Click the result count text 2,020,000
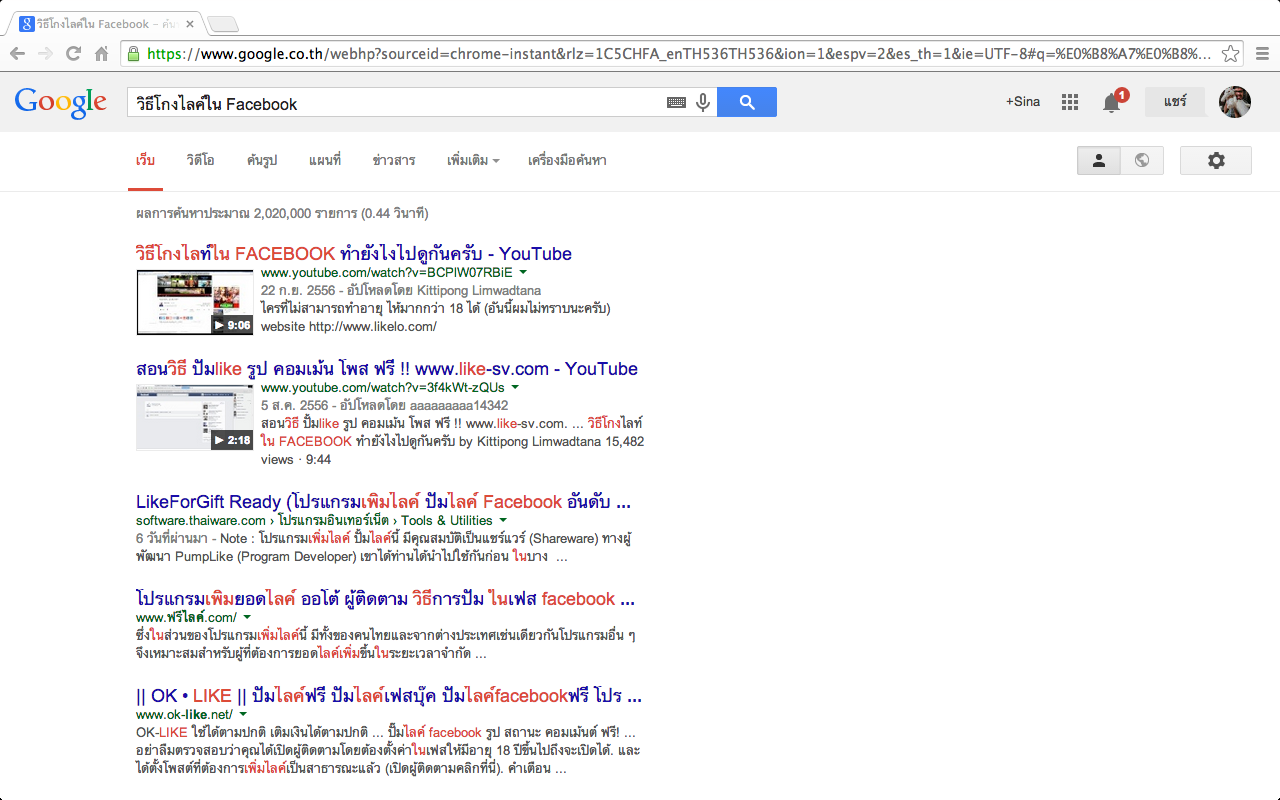Image resolution: width=1280 pixels, height=800 pixels. coord(282,213)
